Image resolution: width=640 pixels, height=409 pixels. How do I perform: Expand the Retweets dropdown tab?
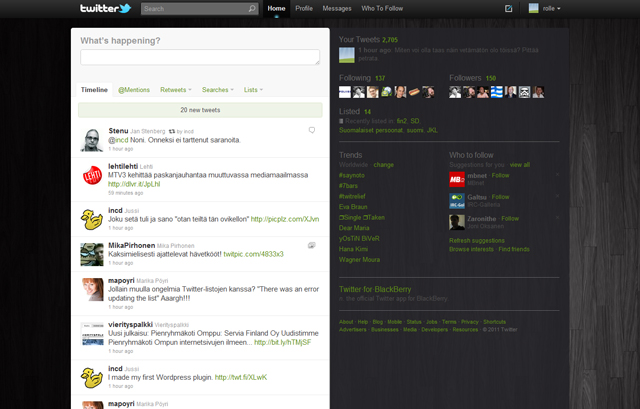(x=176, y=90)
